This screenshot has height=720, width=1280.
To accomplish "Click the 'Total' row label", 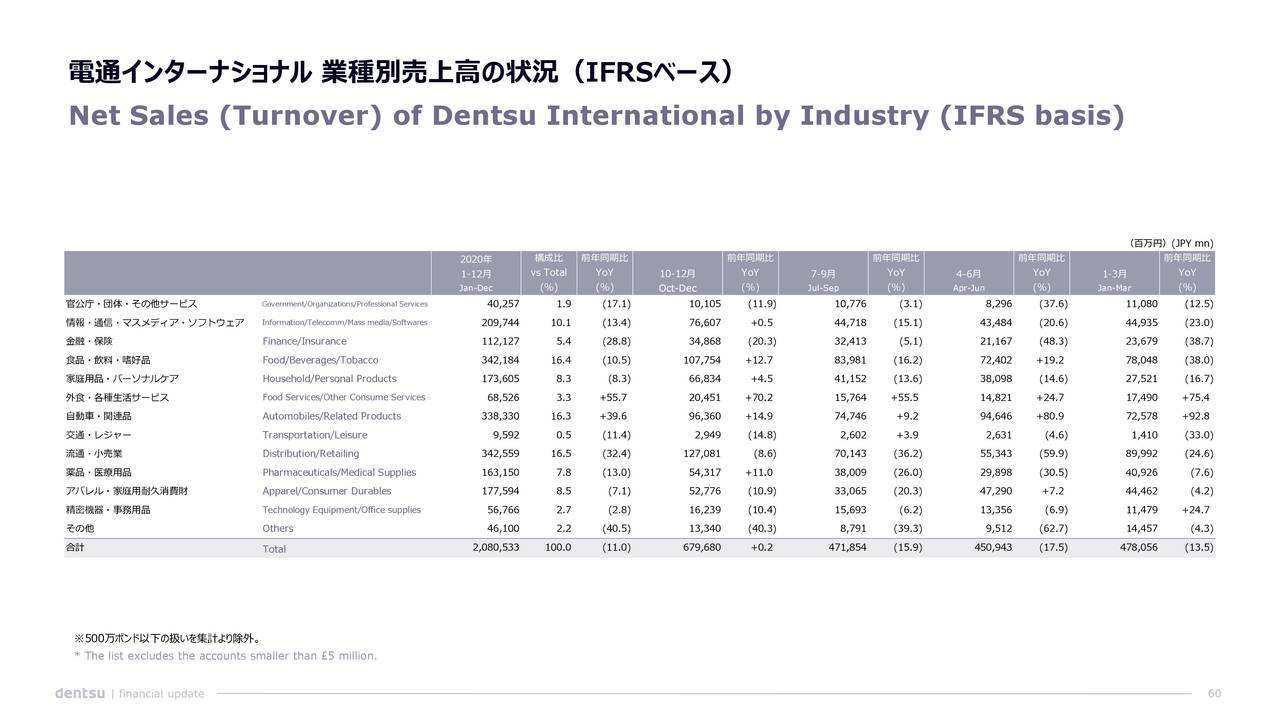I will tap(274, 549).
